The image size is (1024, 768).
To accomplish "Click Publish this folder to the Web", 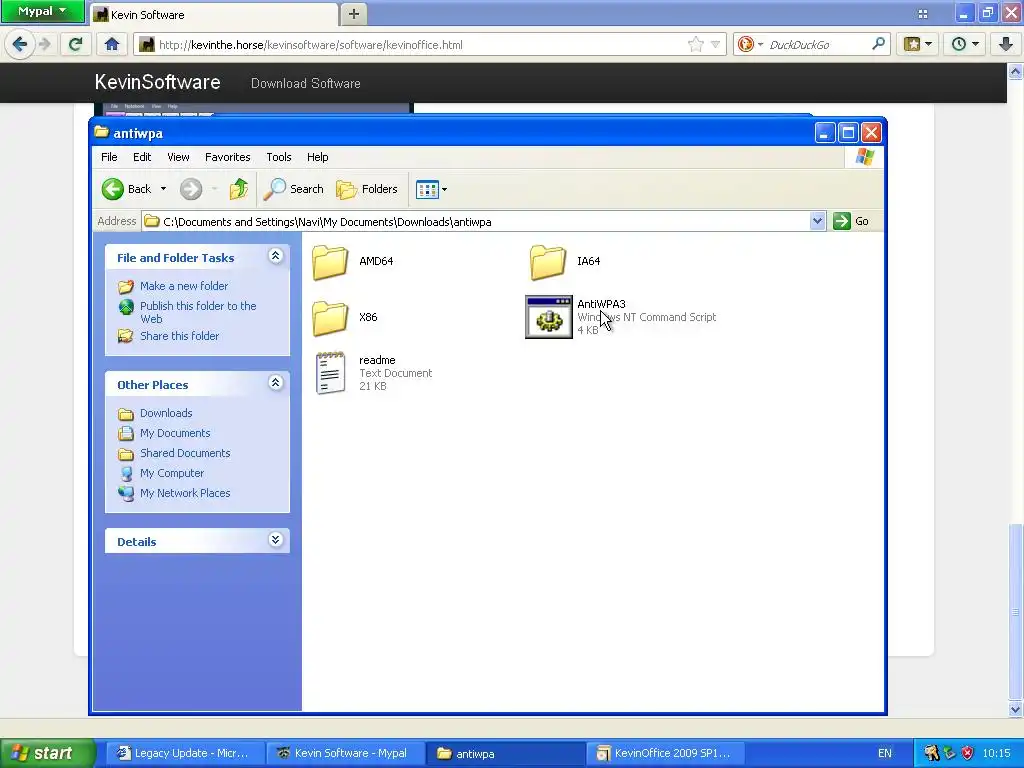I will pos(198,312).
